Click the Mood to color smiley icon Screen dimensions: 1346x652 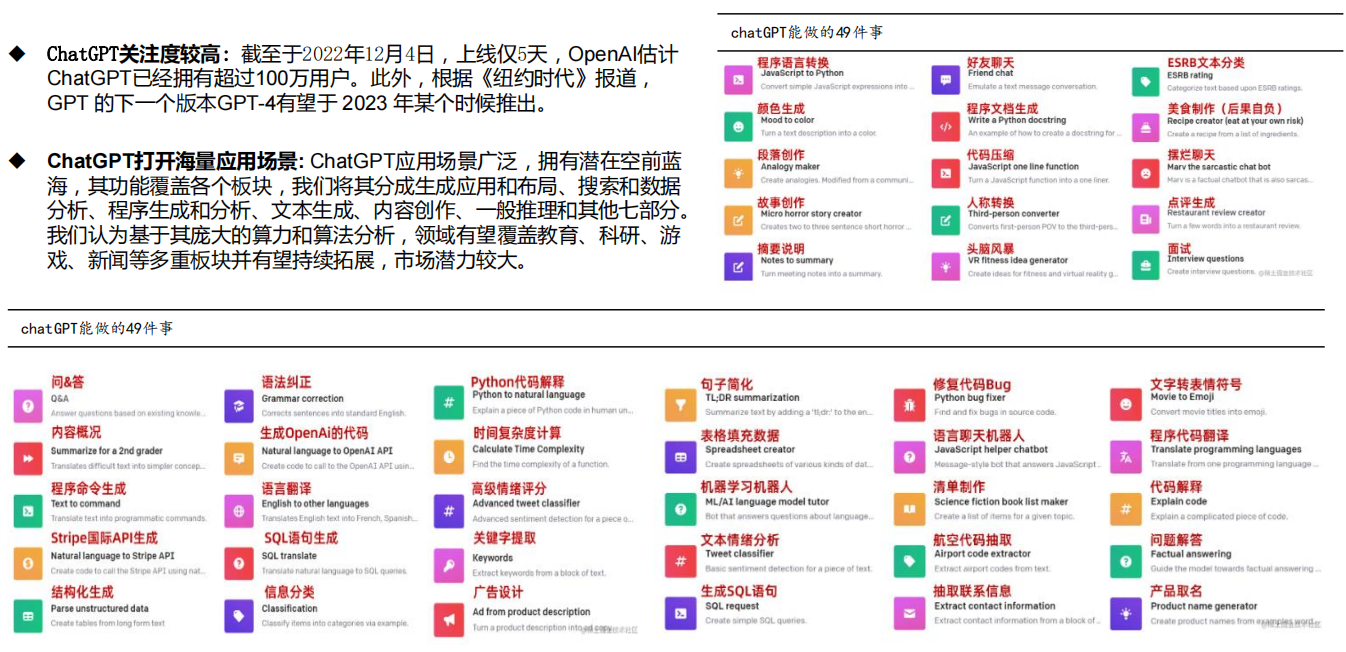coord(738,127)
